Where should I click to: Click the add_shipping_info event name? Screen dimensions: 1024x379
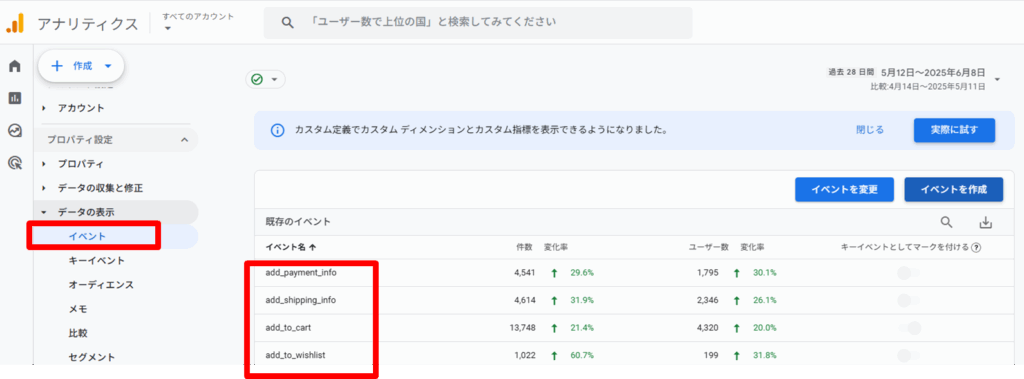click(x=301, y=300)
